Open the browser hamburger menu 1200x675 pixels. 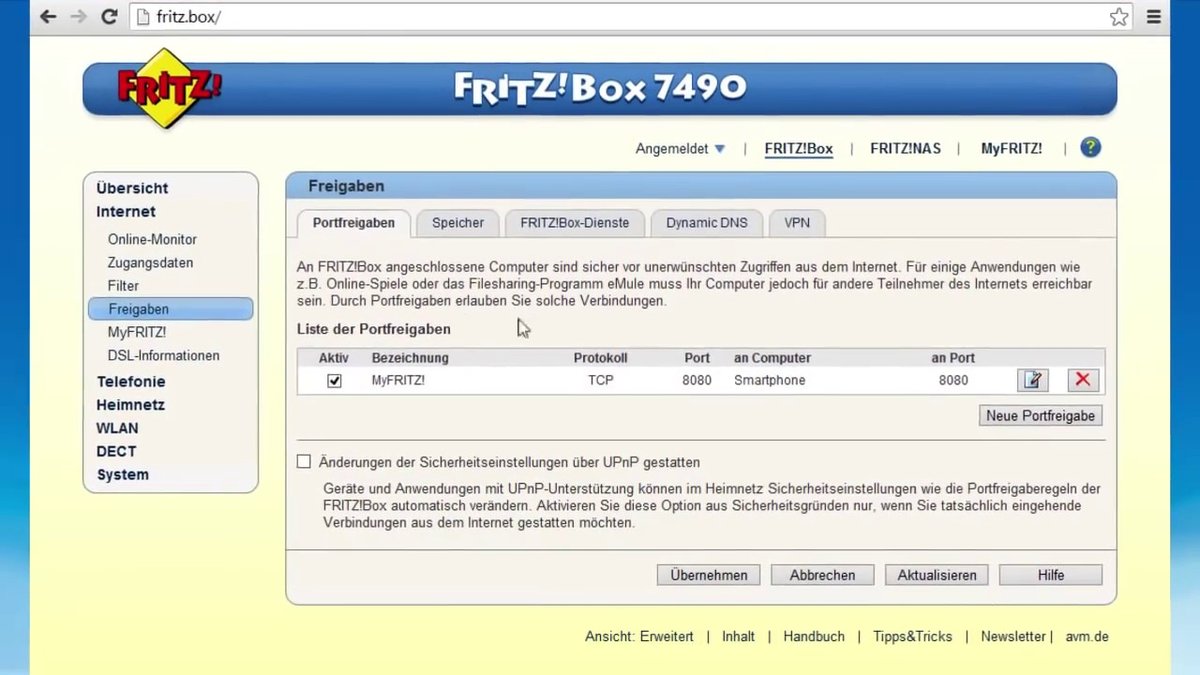click(x=1152, y=16)
